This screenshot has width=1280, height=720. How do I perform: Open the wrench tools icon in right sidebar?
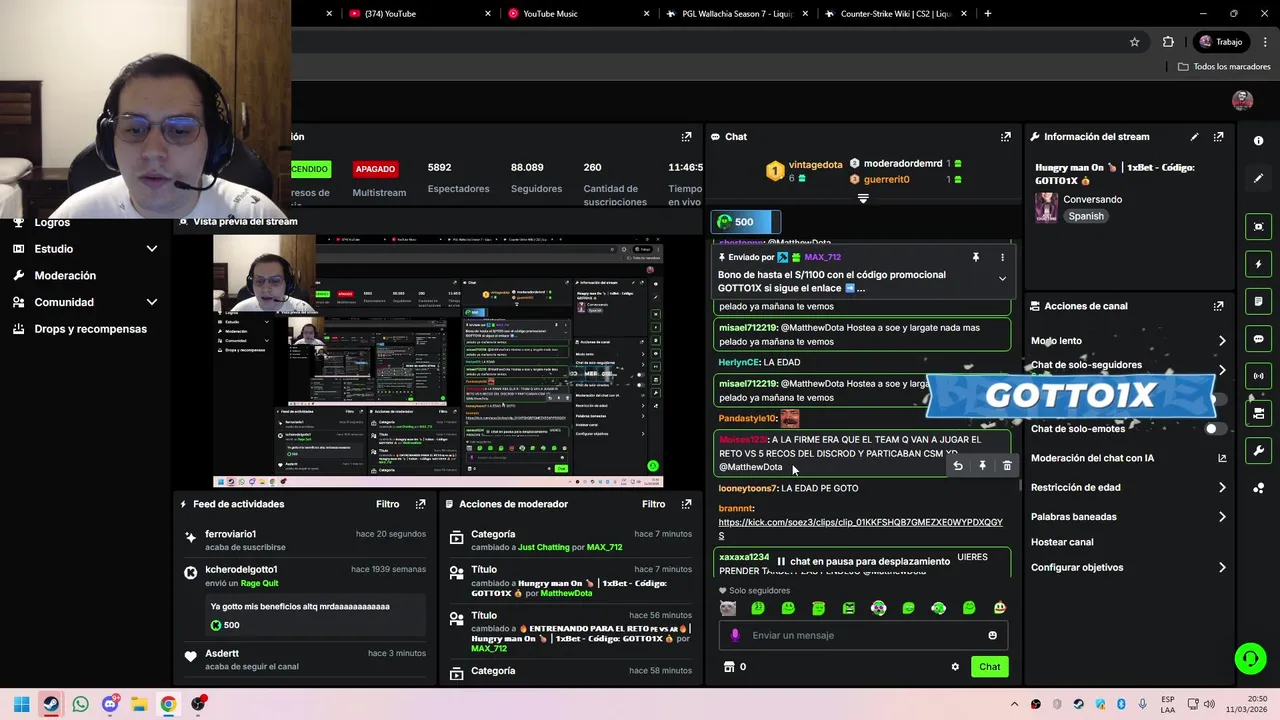point(1258,450)
